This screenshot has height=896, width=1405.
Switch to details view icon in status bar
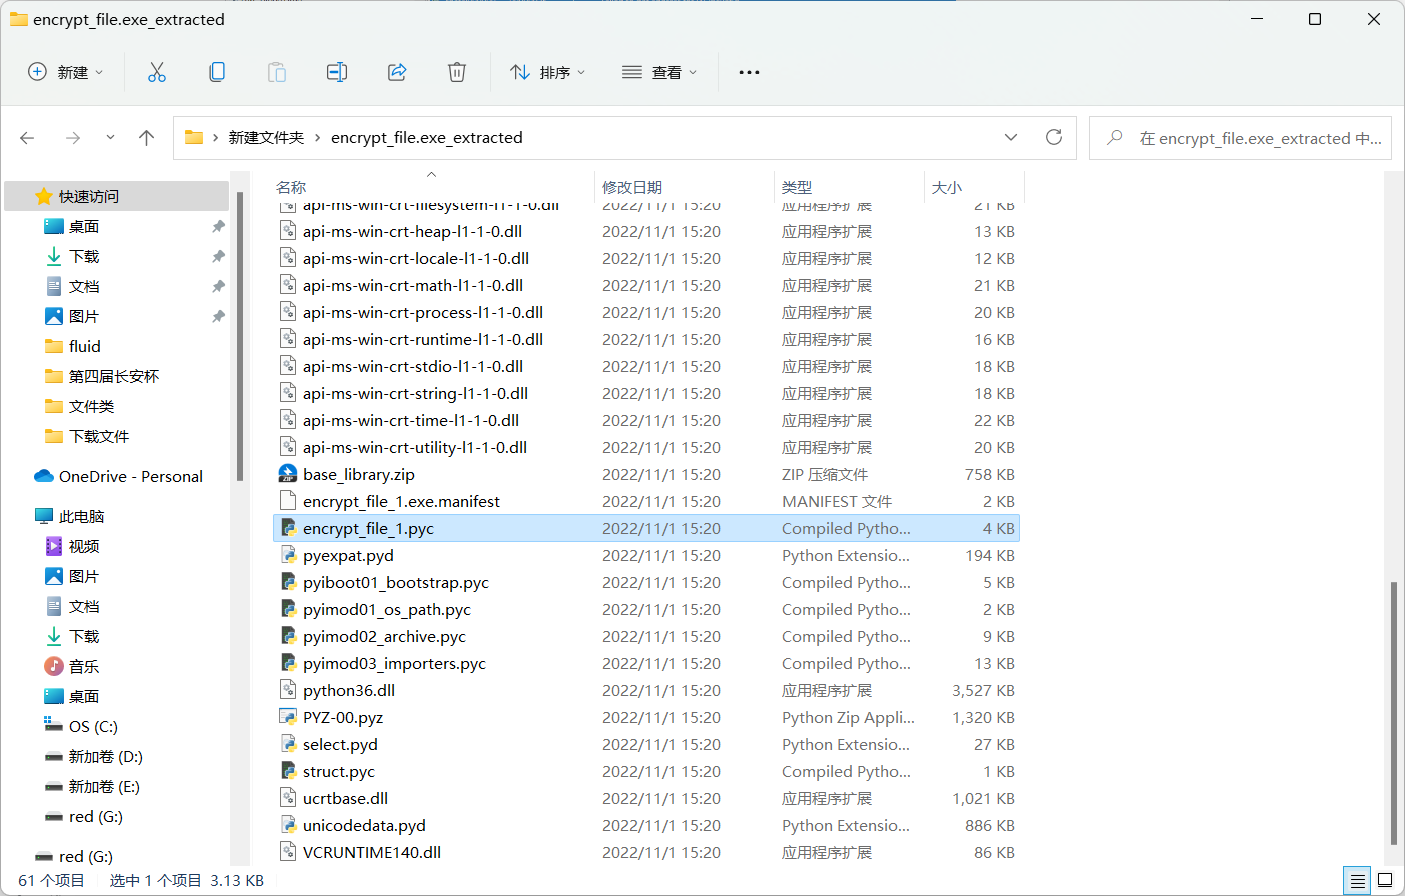point(1357,880)
